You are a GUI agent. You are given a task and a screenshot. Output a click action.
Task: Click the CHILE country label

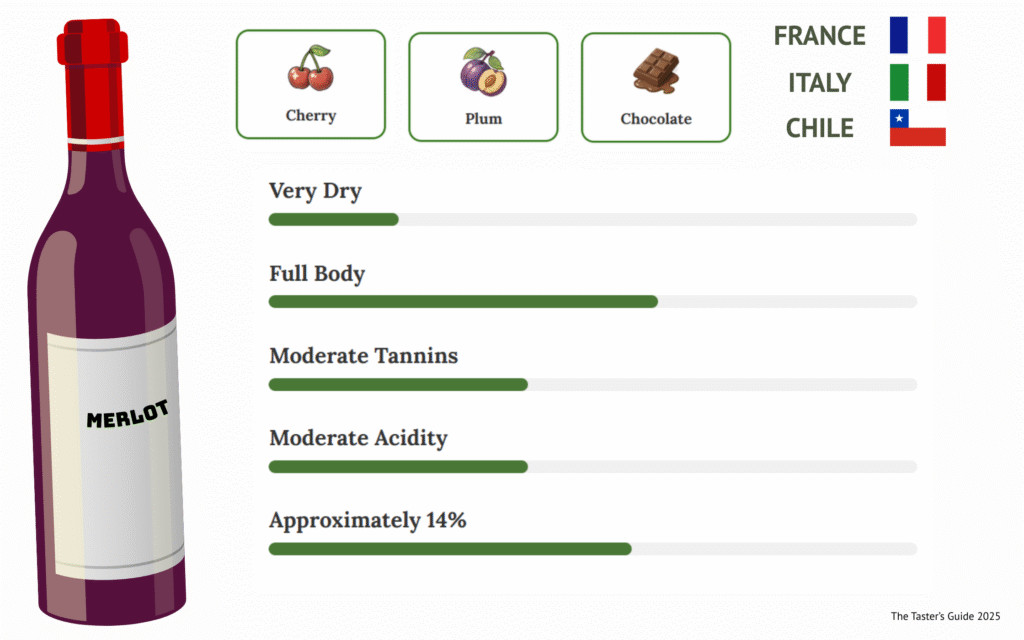click(x=819, y=129)
